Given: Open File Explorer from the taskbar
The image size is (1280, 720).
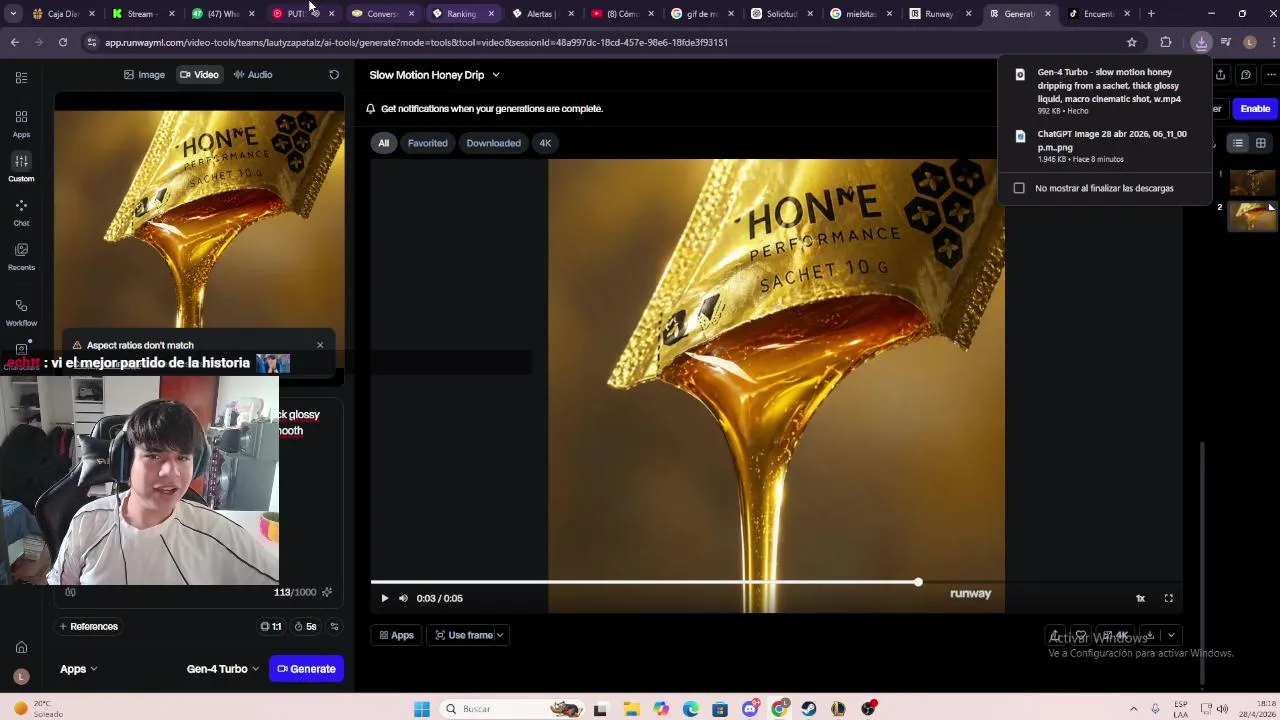Looking at the screenshot, I should pyautogui.click(x=631, y=709).
